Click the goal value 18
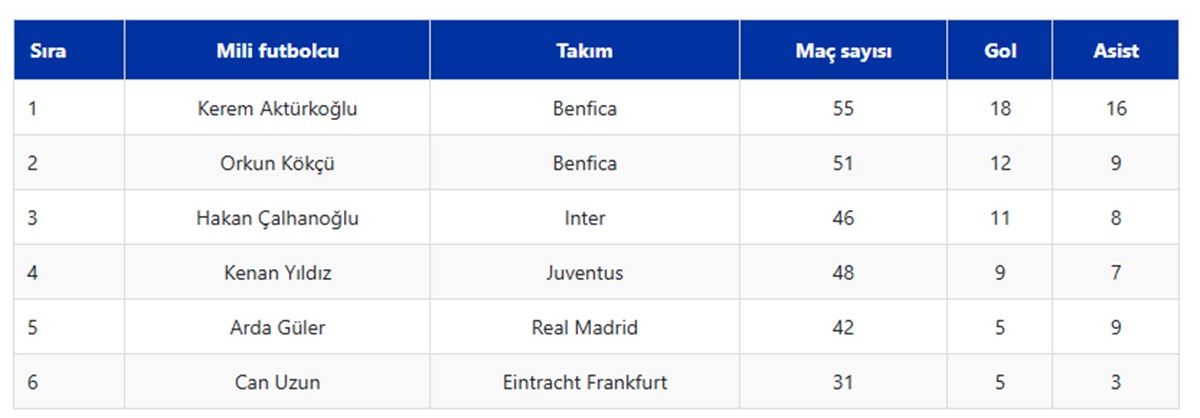1200x418 pixels. pyautogui.click(x=1000, y=109)
